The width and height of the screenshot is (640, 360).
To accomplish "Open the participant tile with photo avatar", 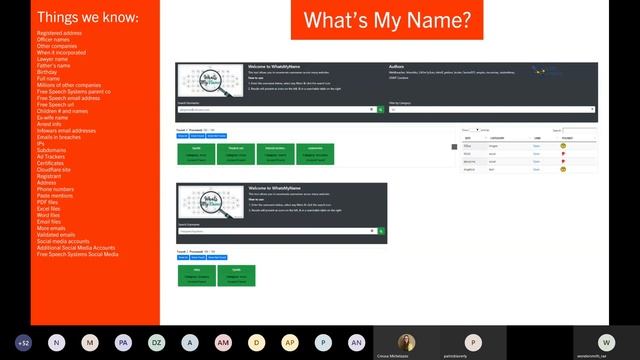I will (407, 343).
